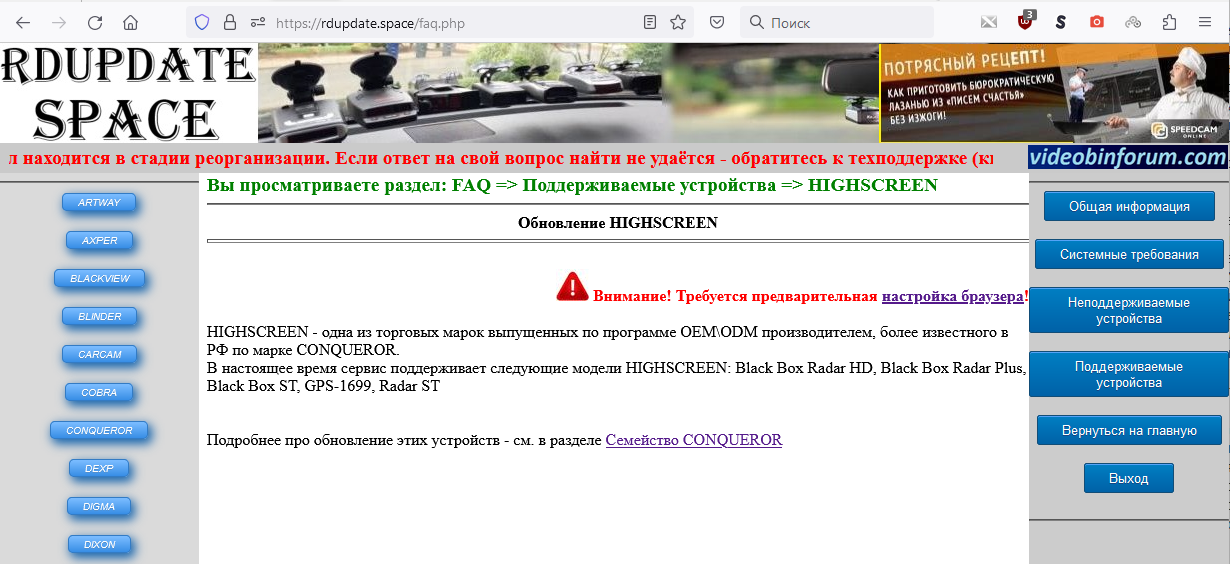Save page to Pocket
Screen dimensions: 1230x564
point(717,22)
